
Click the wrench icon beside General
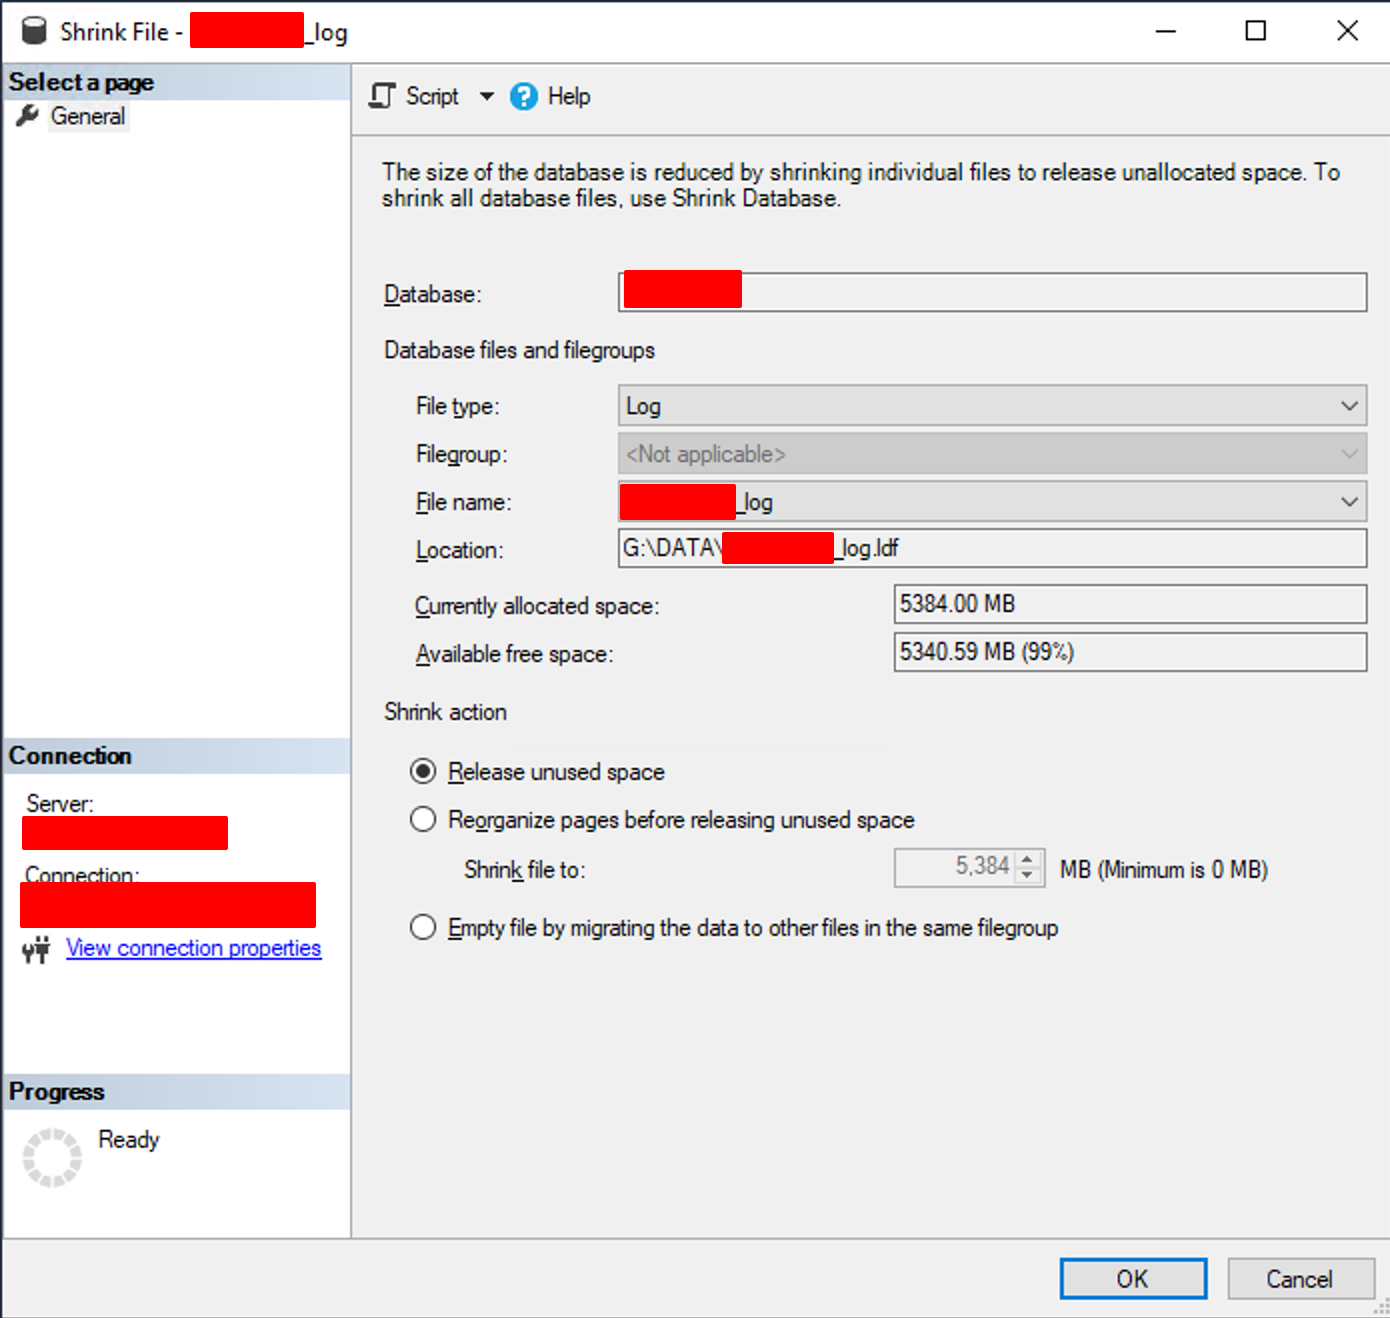click(x=28, y=116)
